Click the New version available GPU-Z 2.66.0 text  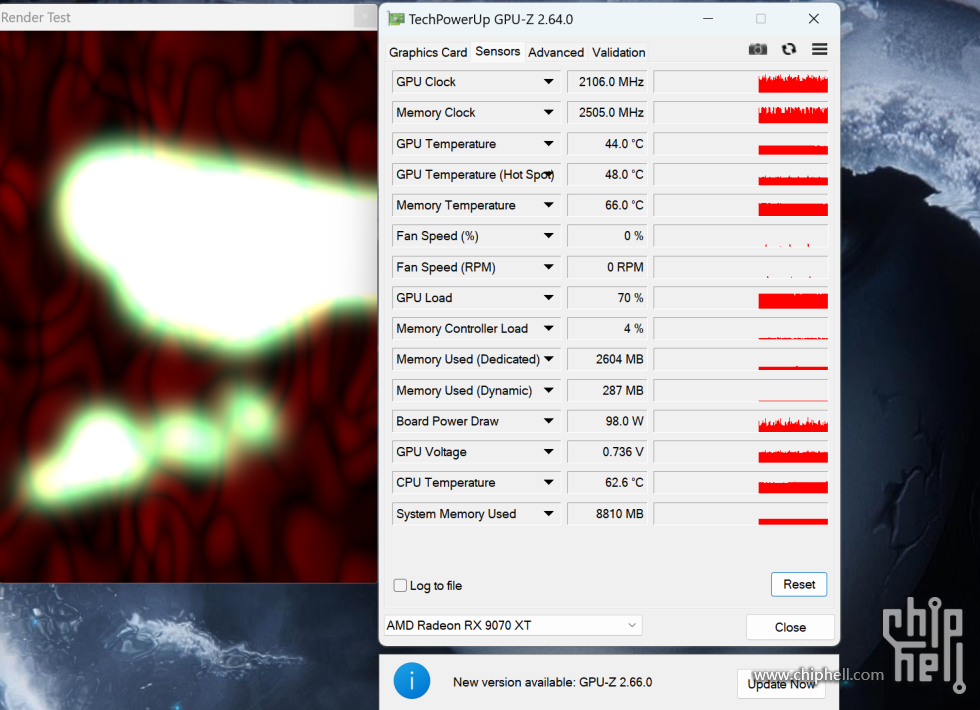(x=552, y=682)
